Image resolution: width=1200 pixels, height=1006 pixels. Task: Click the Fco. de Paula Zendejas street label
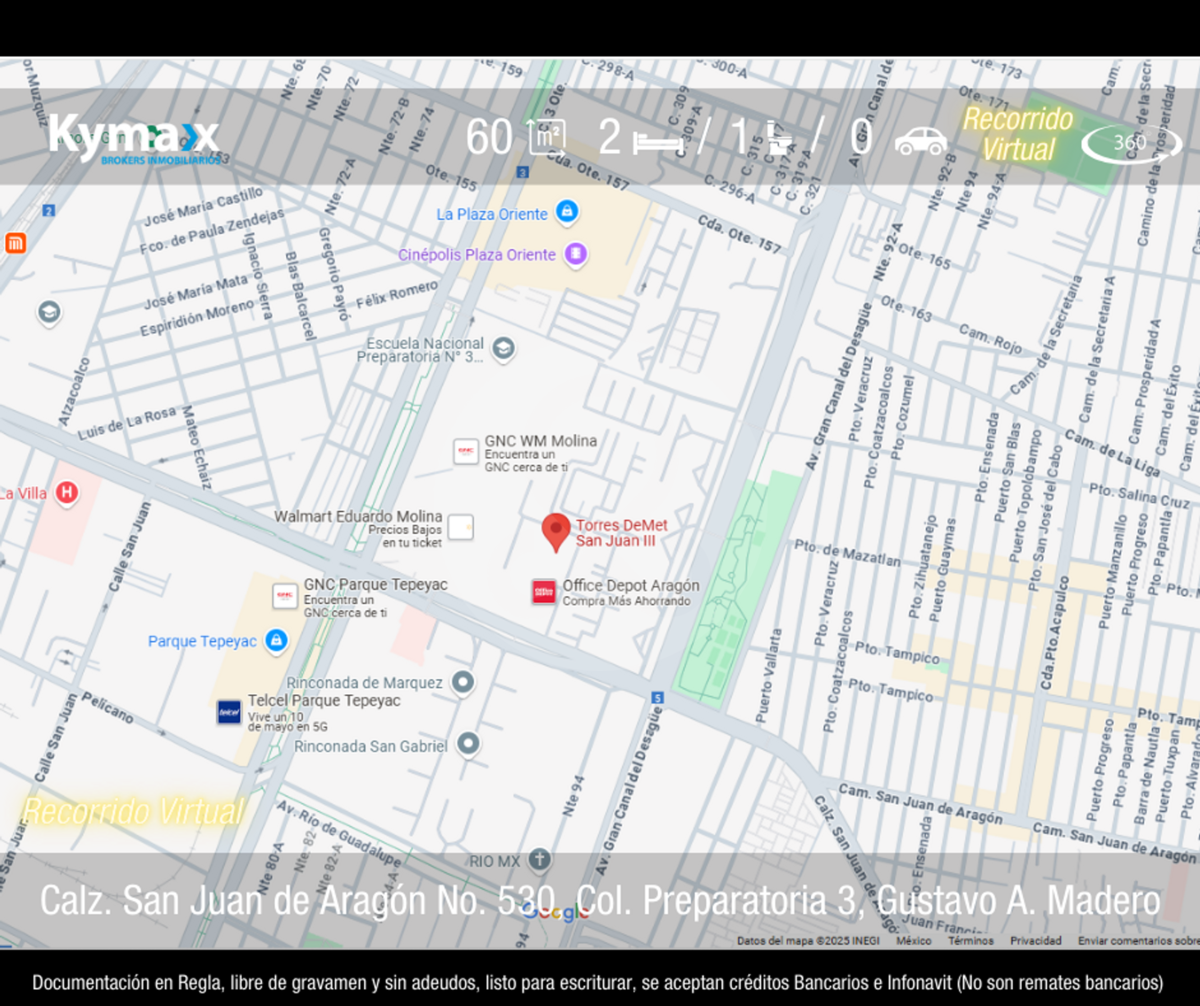click(x=212, y=233)
